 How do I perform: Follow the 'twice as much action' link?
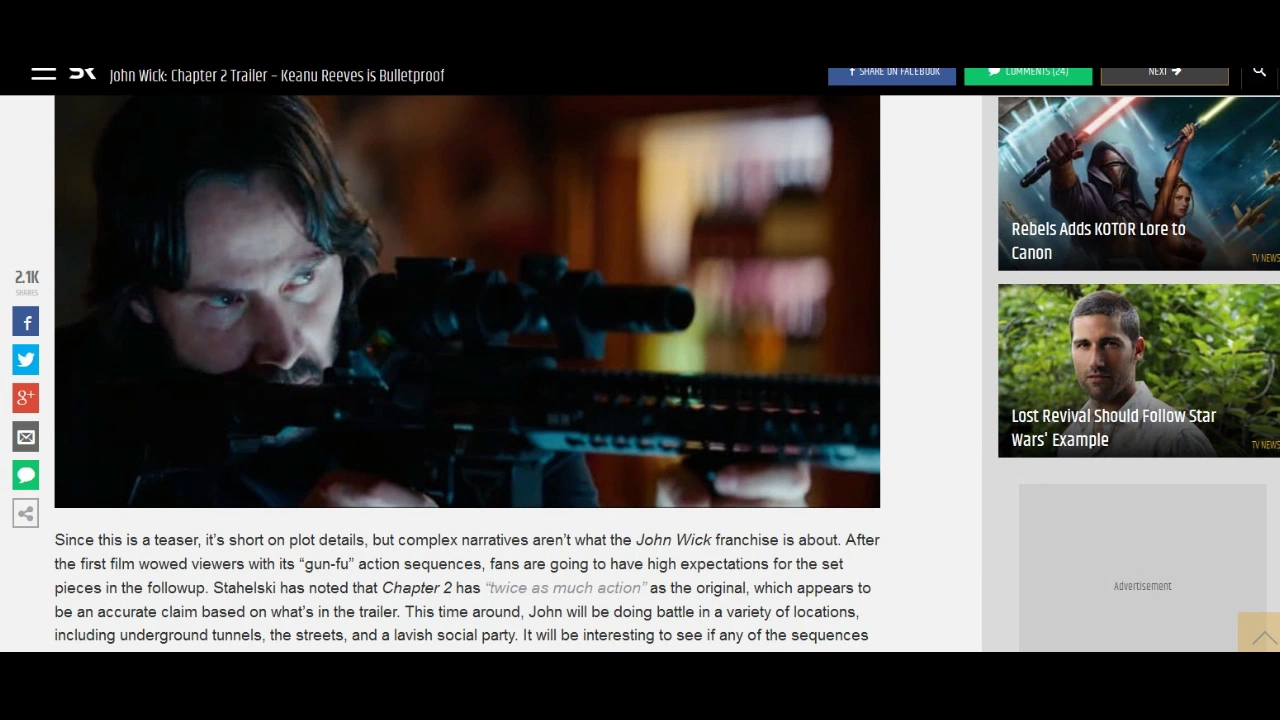[566, 588]
